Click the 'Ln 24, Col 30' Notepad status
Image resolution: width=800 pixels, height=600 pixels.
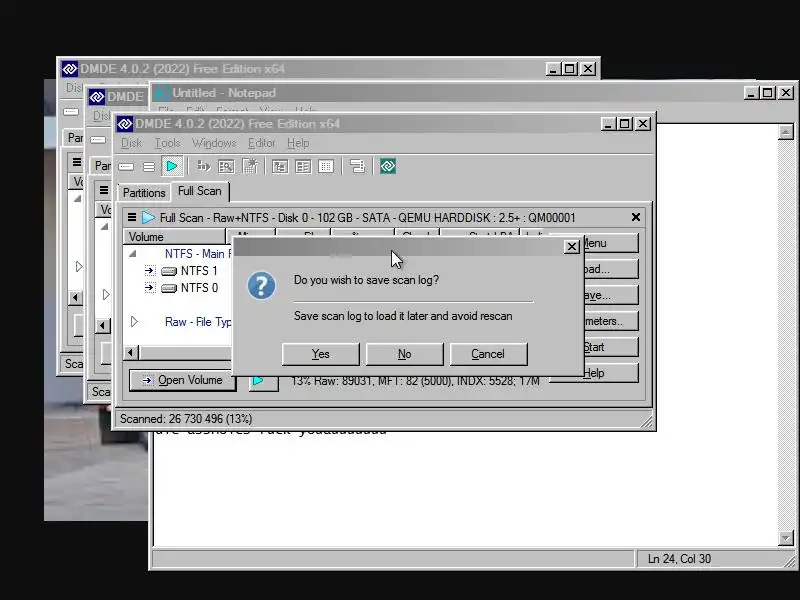pos(679,559)
